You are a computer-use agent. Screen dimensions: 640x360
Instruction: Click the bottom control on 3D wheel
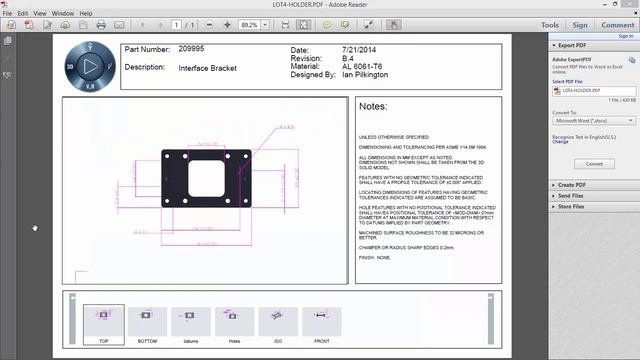pos(90,87)
